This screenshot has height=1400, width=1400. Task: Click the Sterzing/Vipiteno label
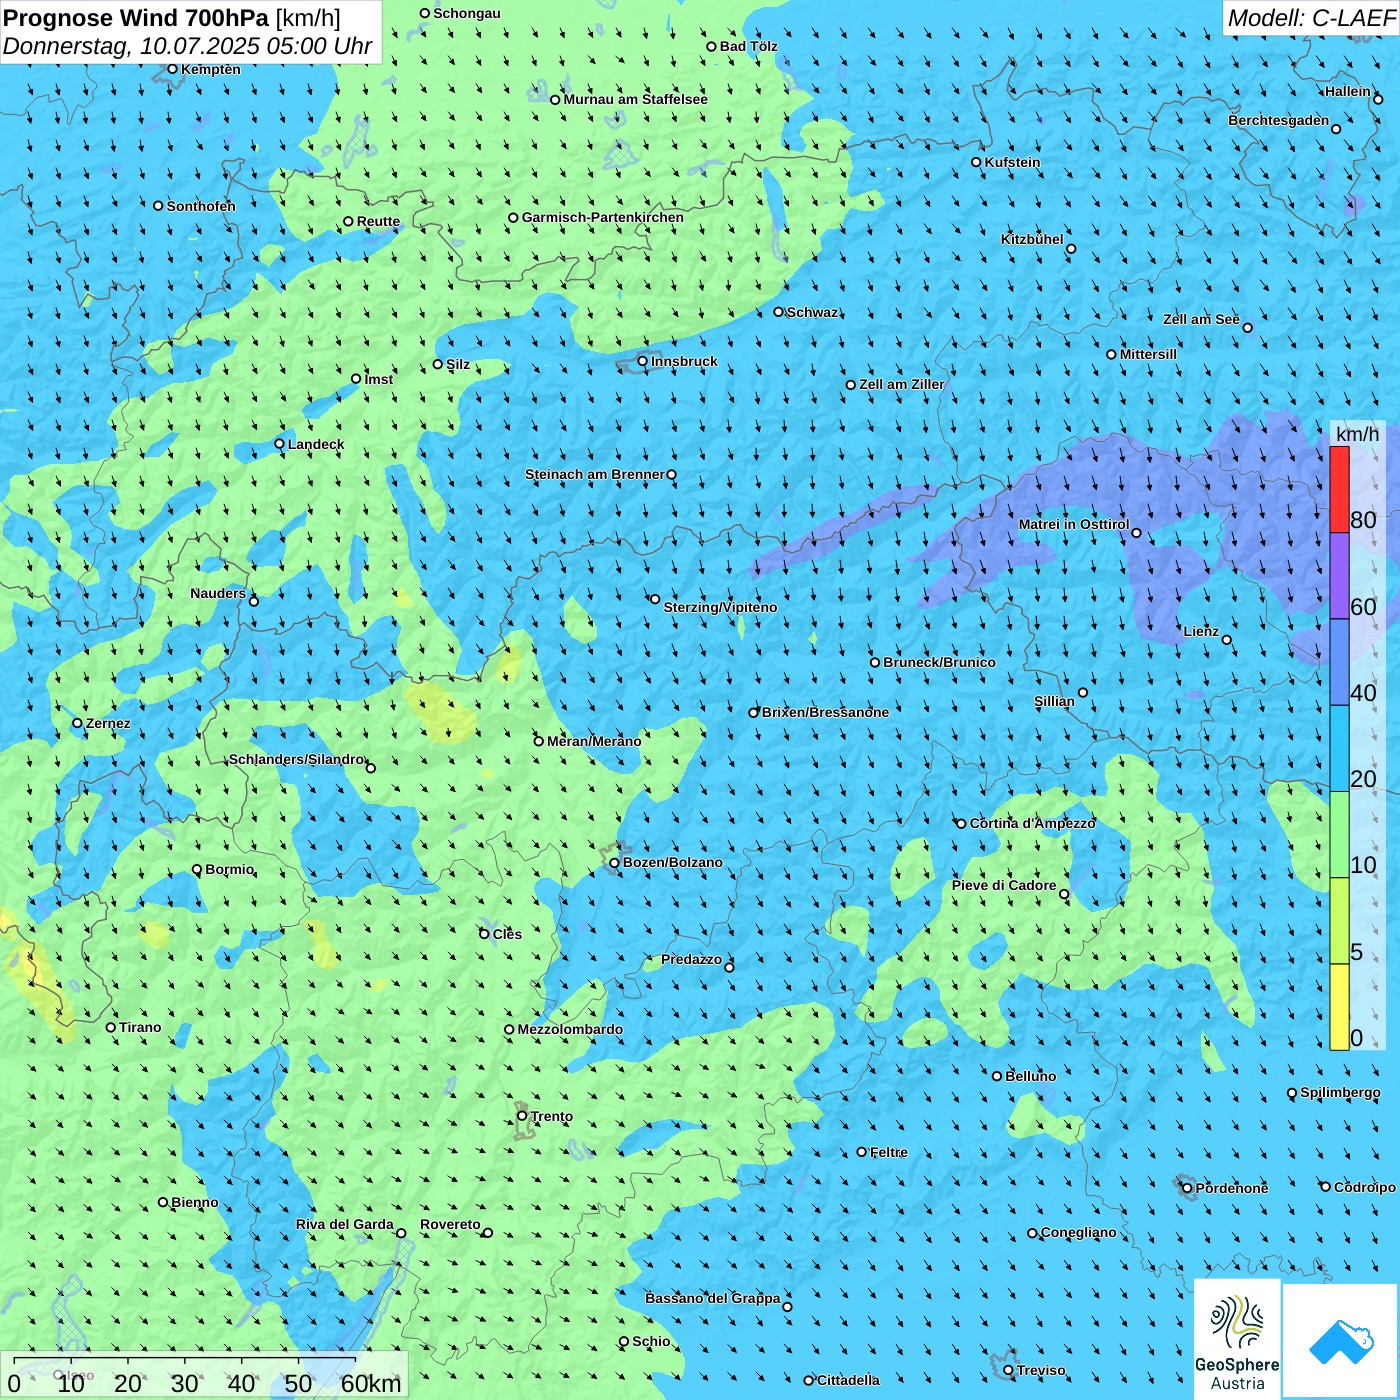(720, 607)
